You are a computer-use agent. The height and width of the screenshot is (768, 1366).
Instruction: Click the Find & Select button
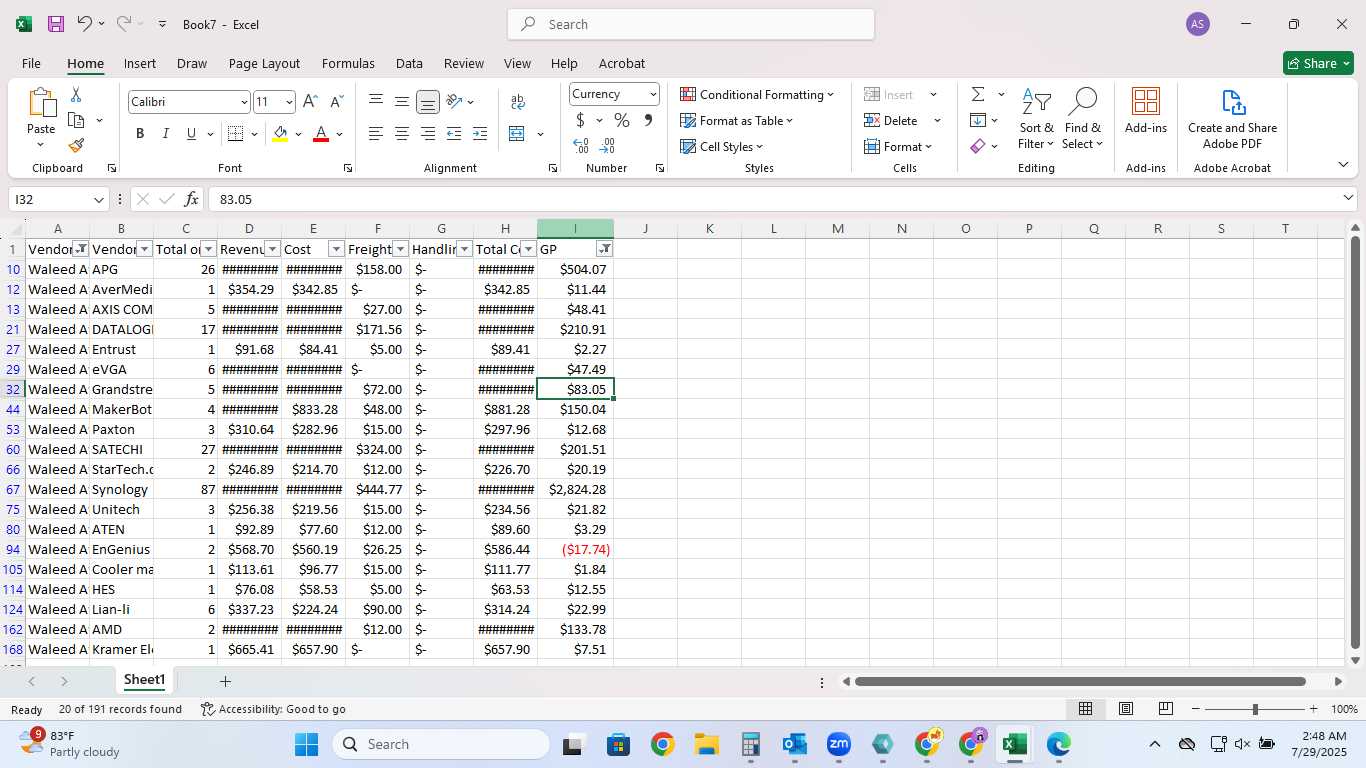pyautogui.click(x=1082, y=118)
